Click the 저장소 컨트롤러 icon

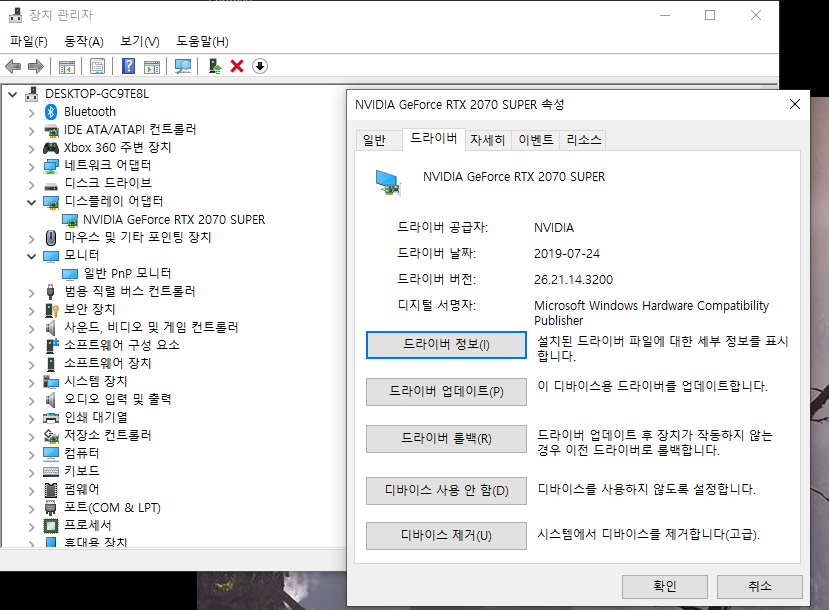[x=51, y=436]
